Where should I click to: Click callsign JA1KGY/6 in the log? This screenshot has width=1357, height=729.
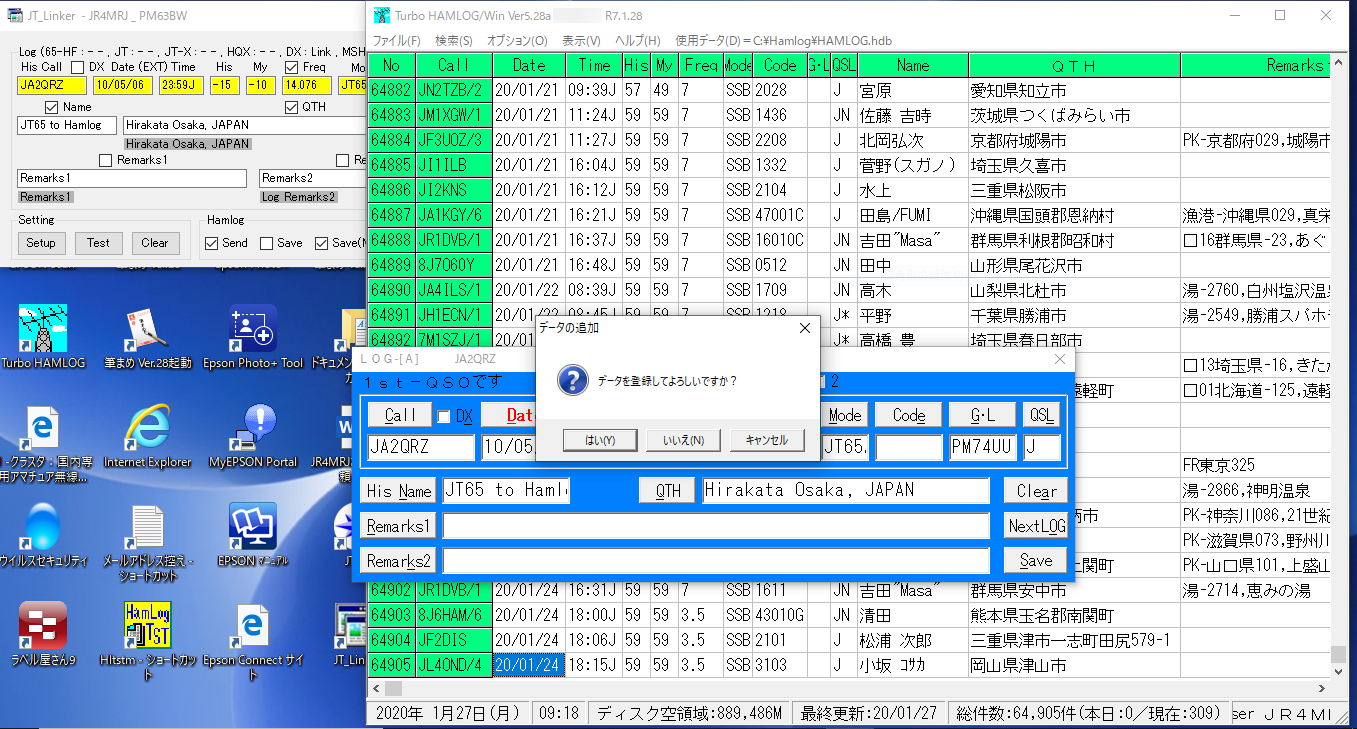[x=454, y=215]
